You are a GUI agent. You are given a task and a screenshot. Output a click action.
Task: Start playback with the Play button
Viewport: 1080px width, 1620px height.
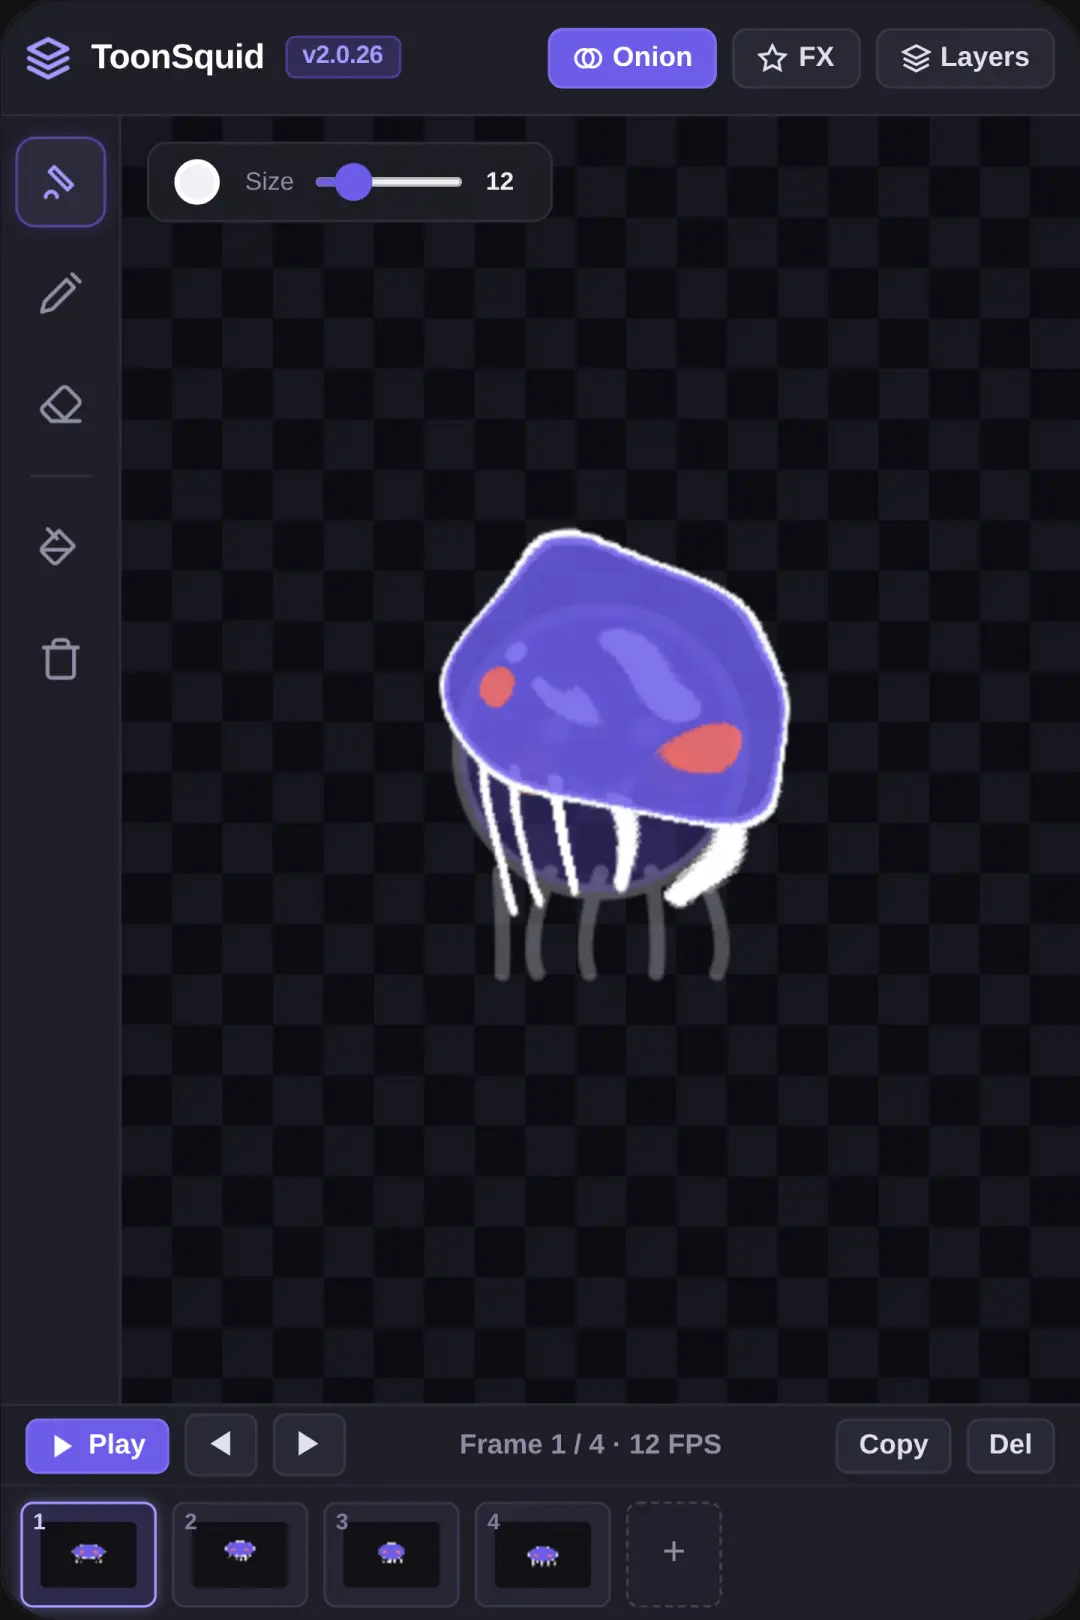pos(97,1445)
